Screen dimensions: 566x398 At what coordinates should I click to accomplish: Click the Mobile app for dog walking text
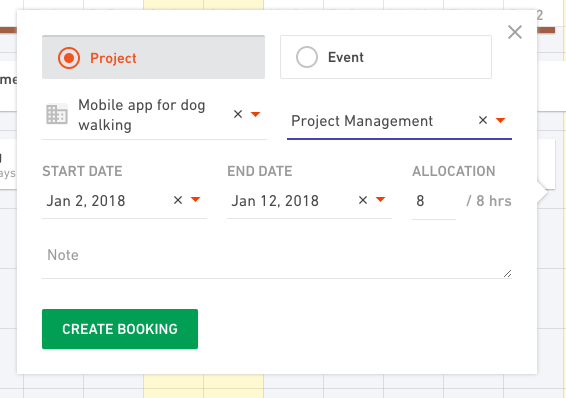click(142, 115)
